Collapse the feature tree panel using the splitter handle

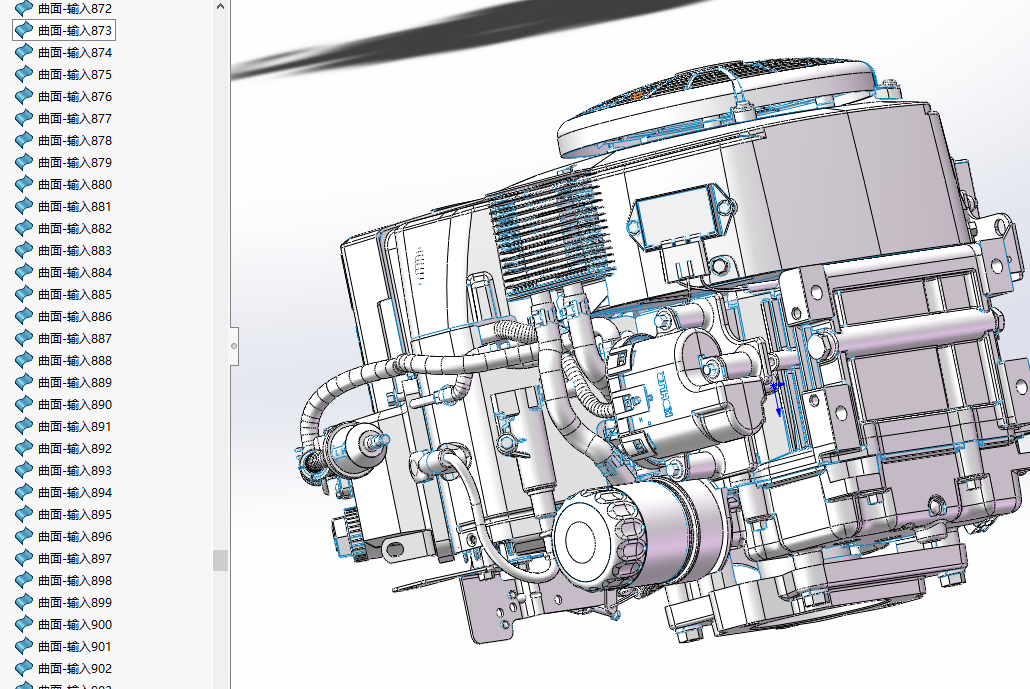234,345
